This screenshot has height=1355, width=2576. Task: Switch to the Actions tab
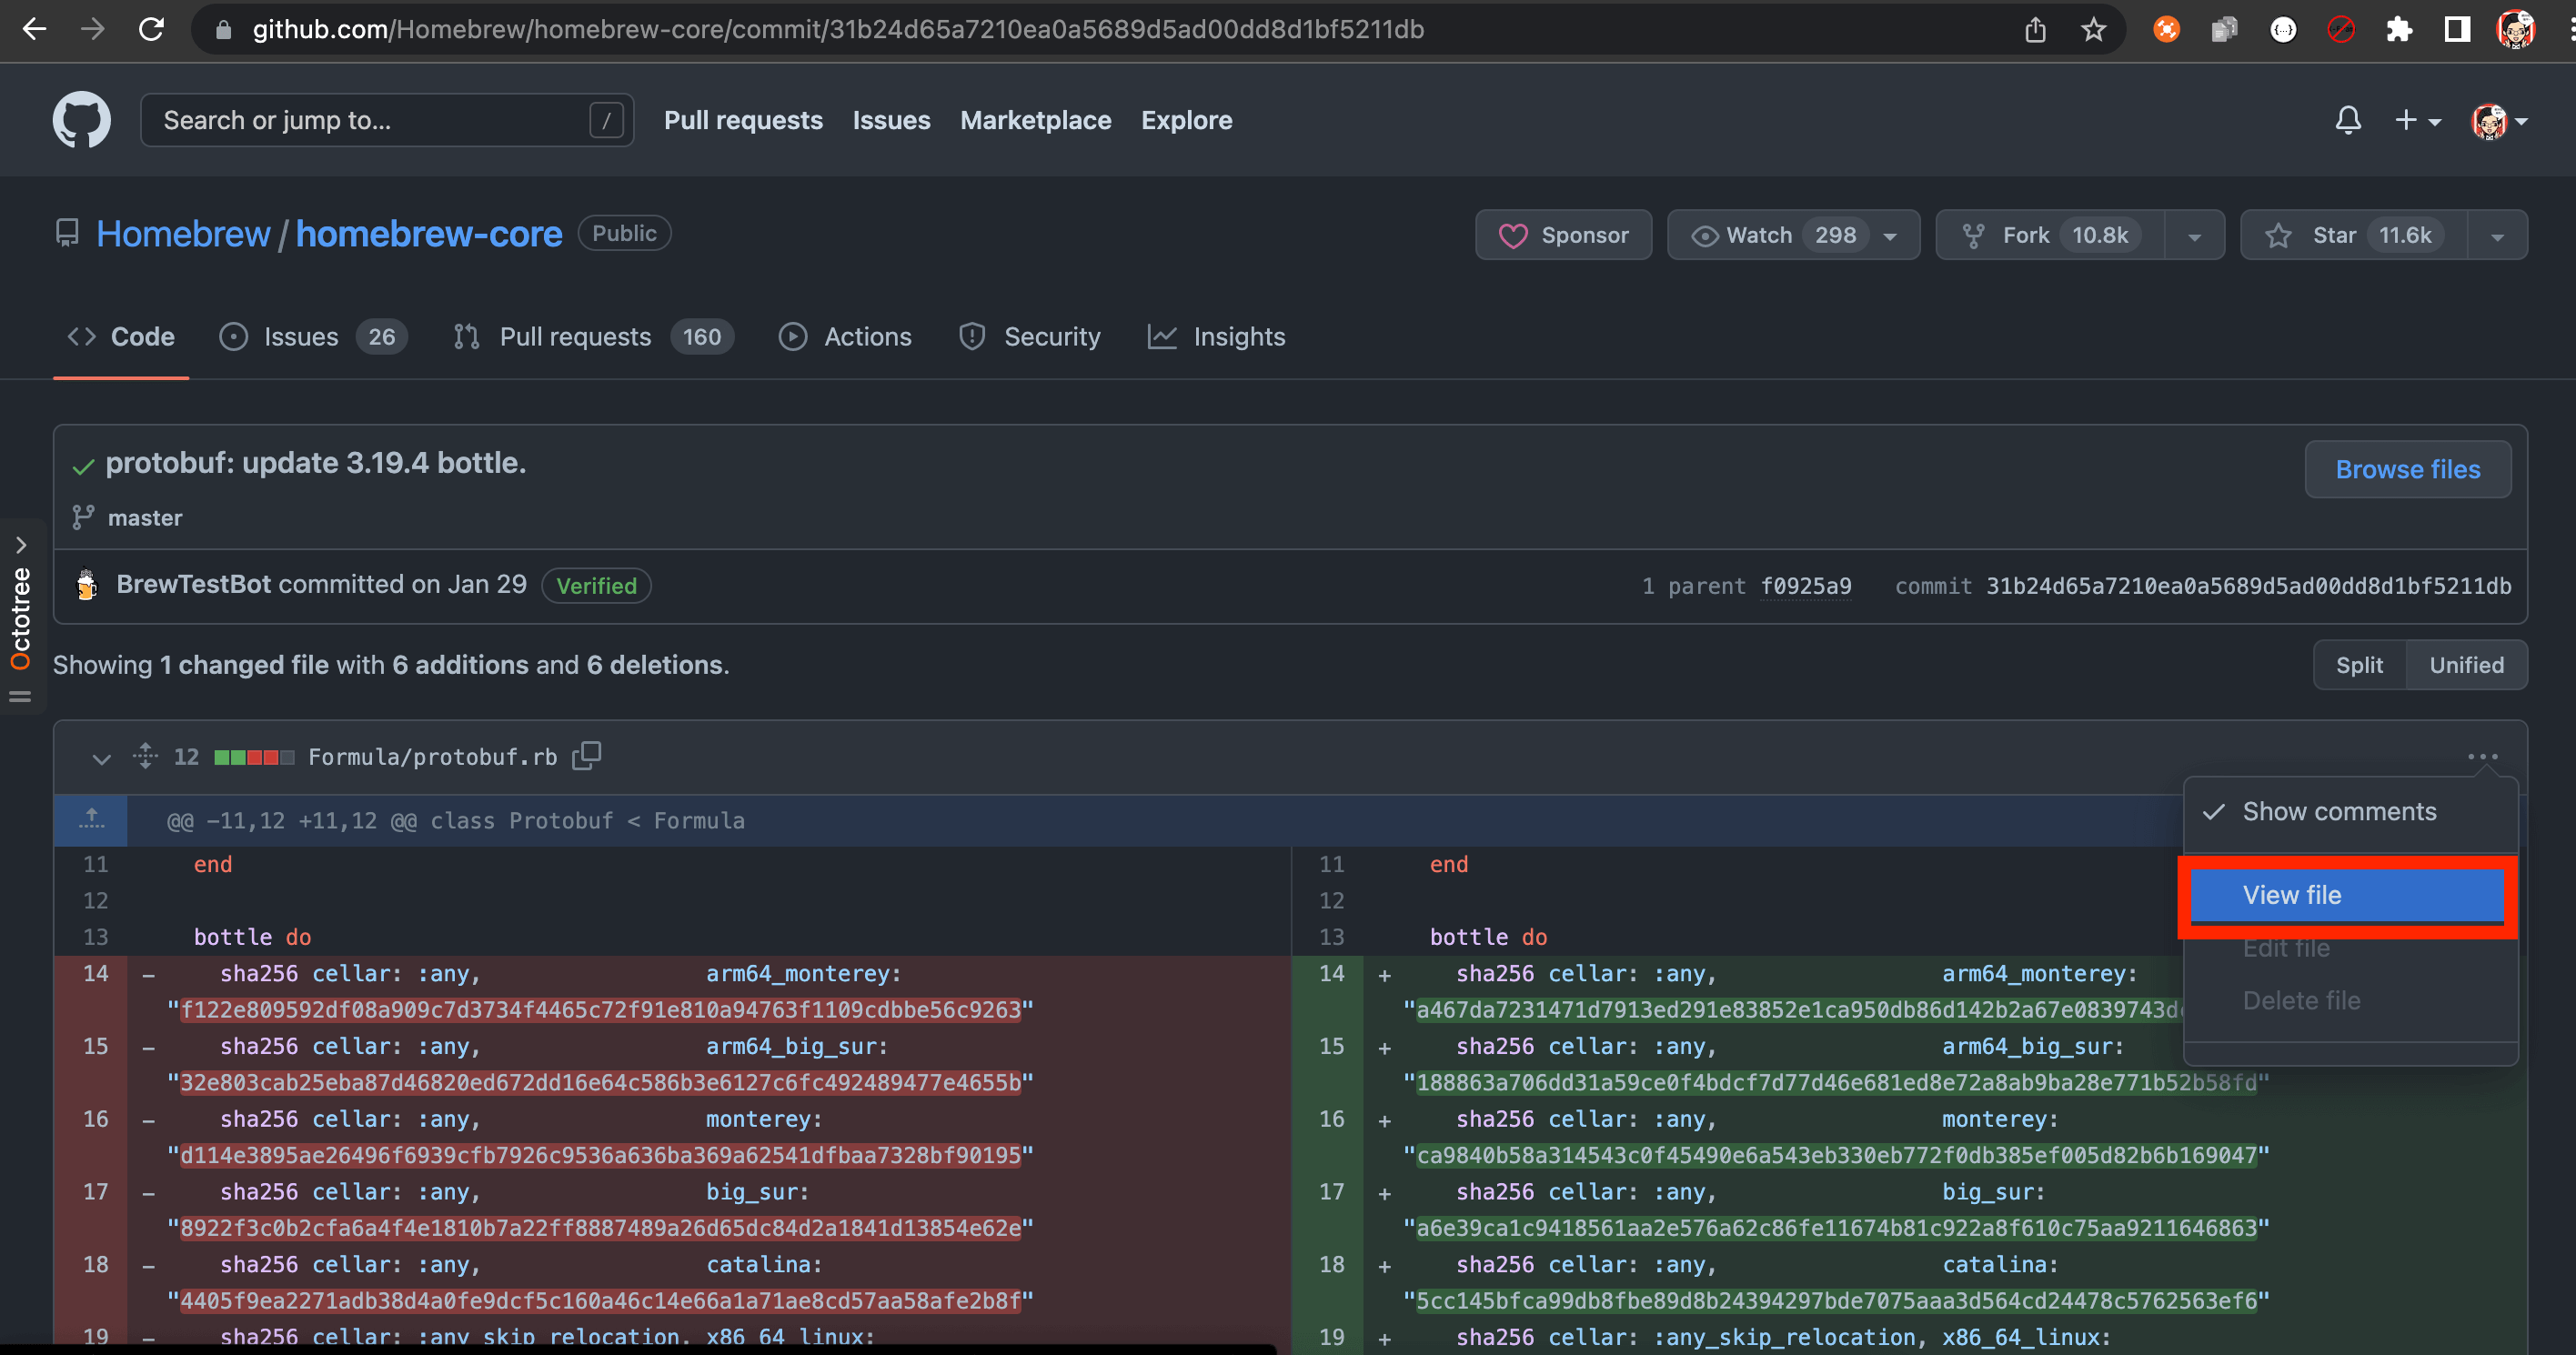coord(845,337)
